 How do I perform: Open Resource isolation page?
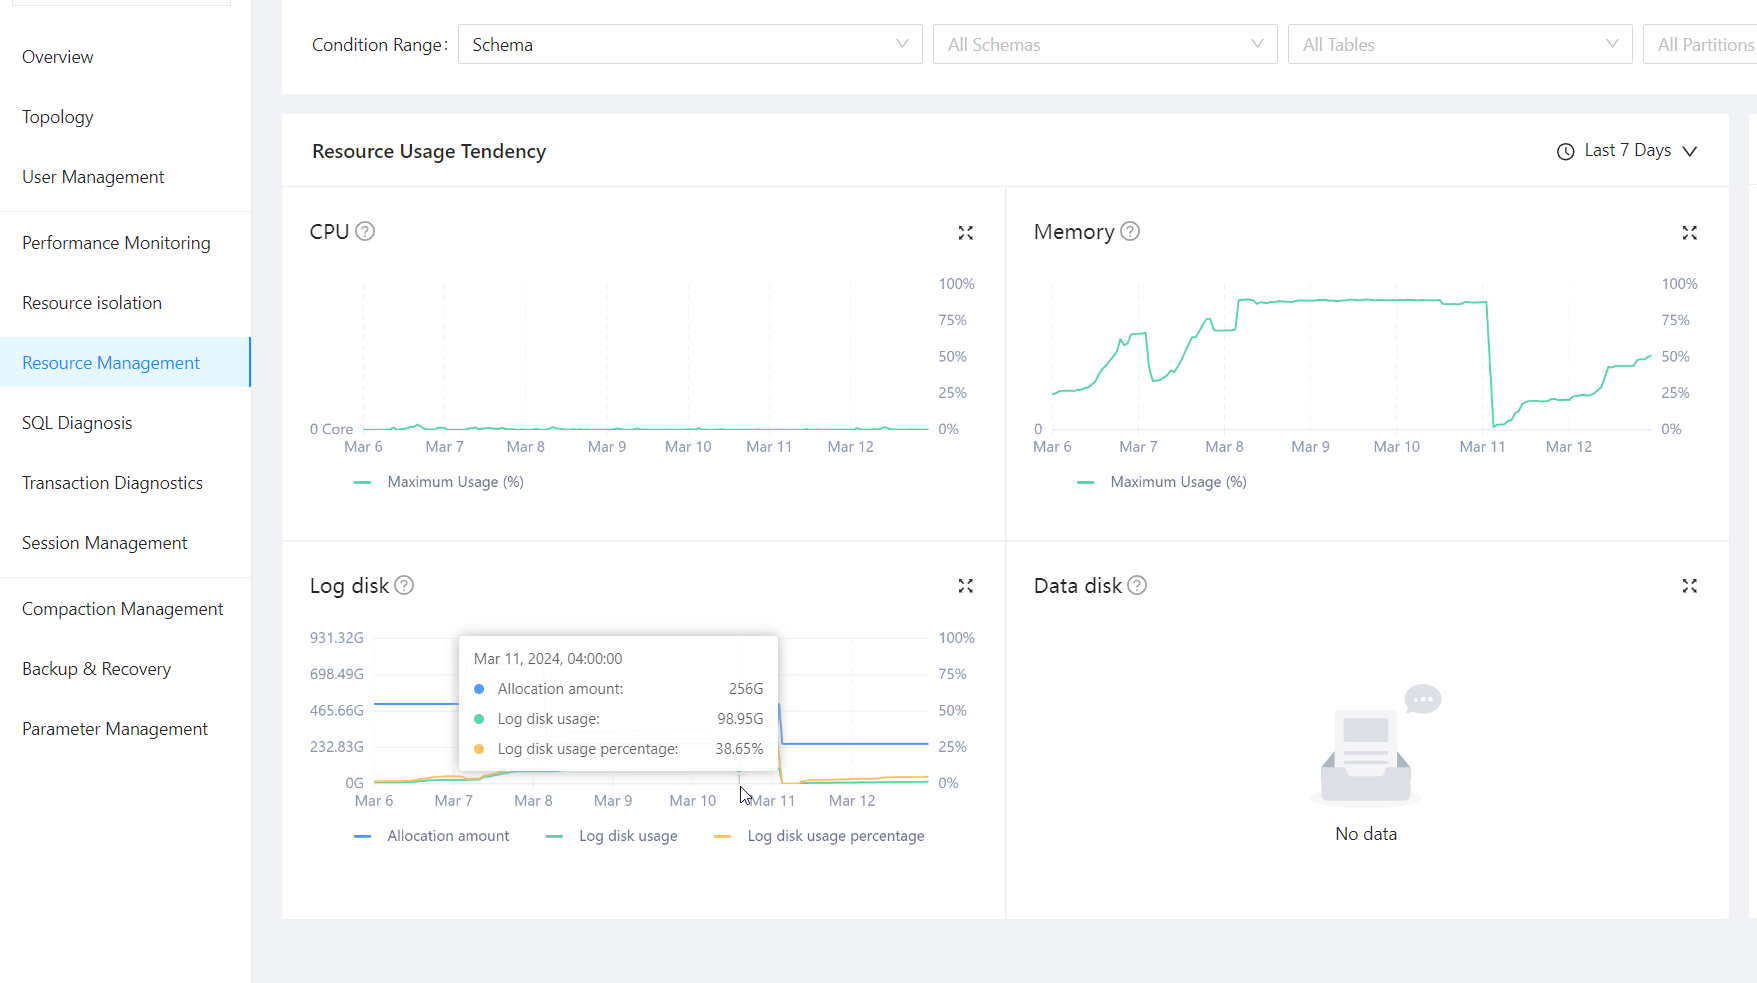(x=125, y=303)
